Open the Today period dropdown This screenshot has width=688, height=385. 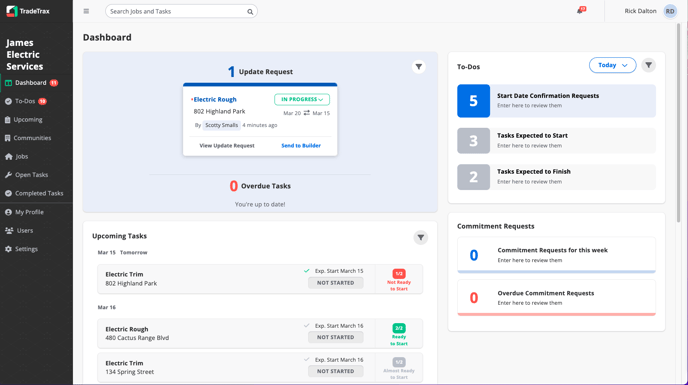point(613,65)
